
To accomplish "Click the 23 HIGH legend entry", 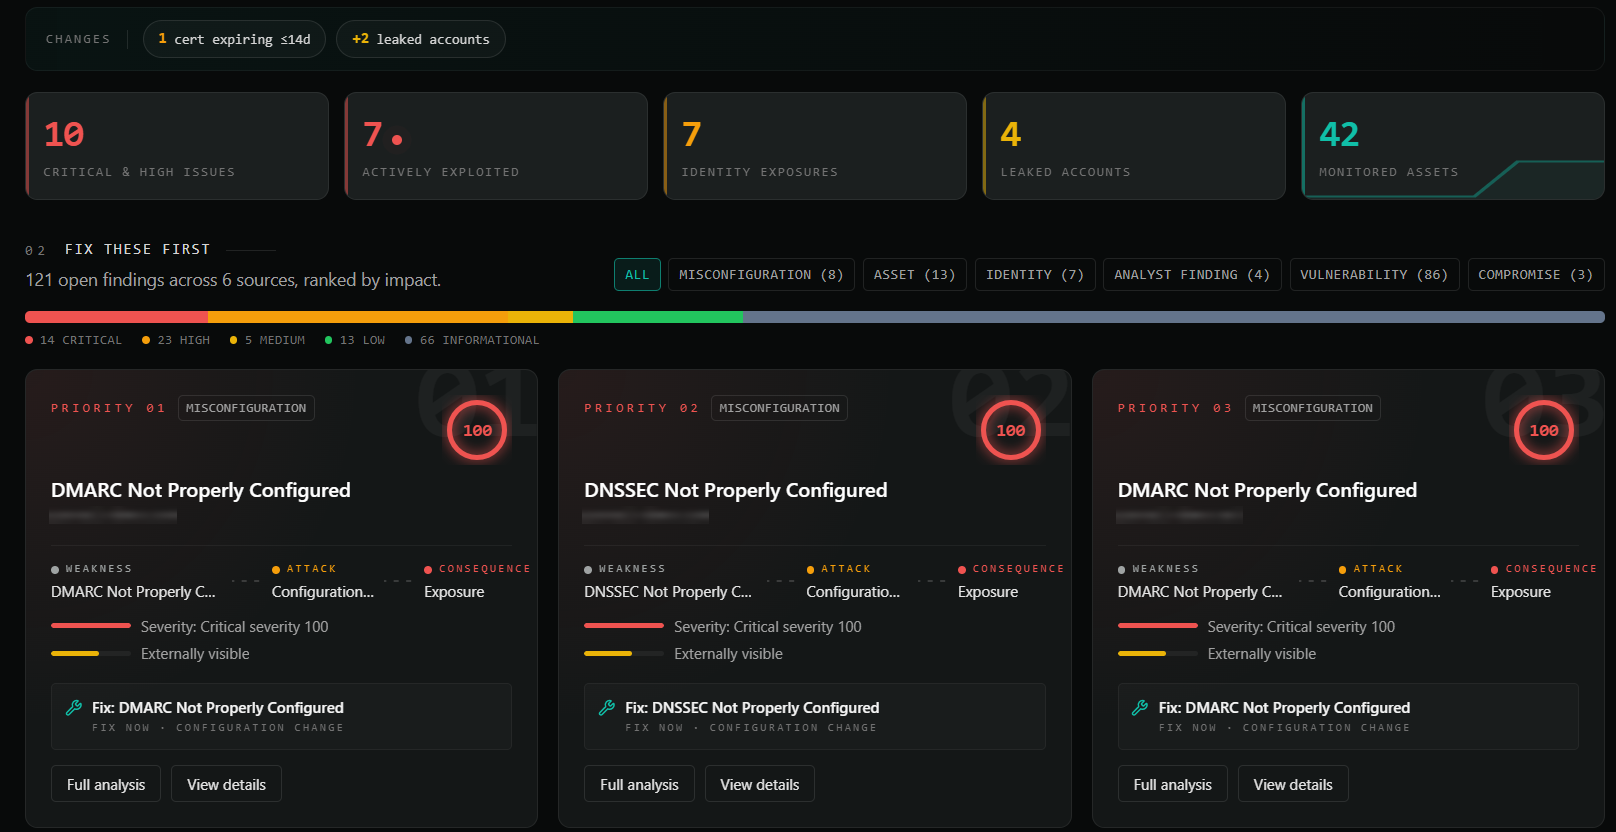I will click(176, 340).
